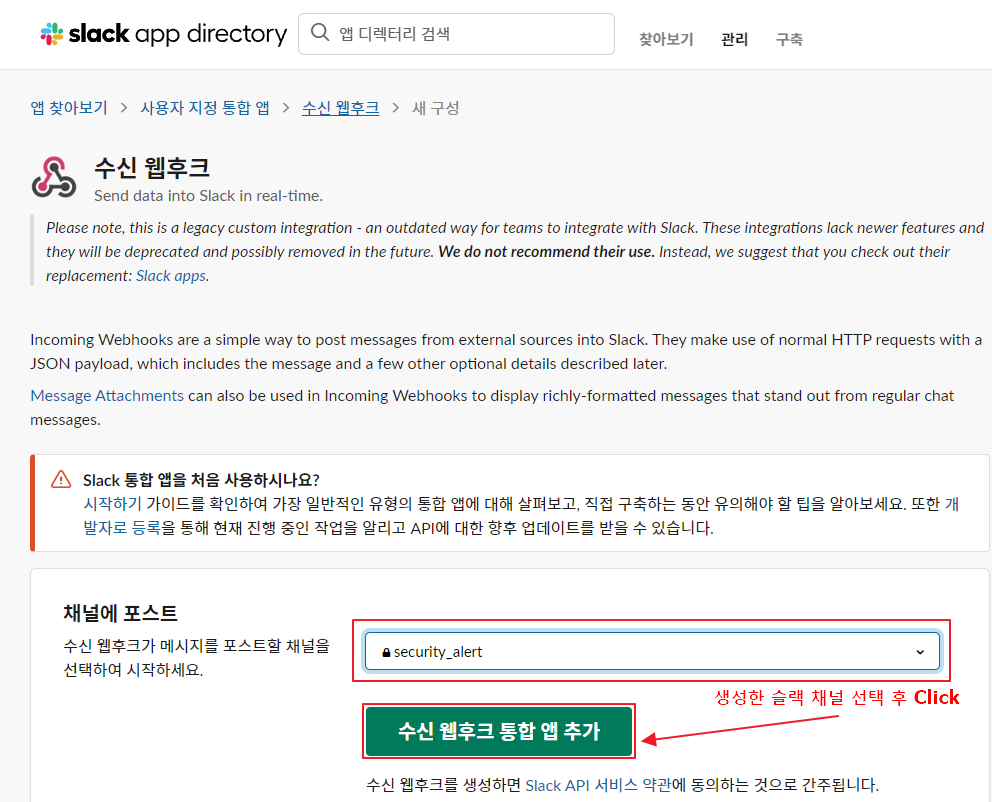Click the warning triangle icon

(61, 479)
